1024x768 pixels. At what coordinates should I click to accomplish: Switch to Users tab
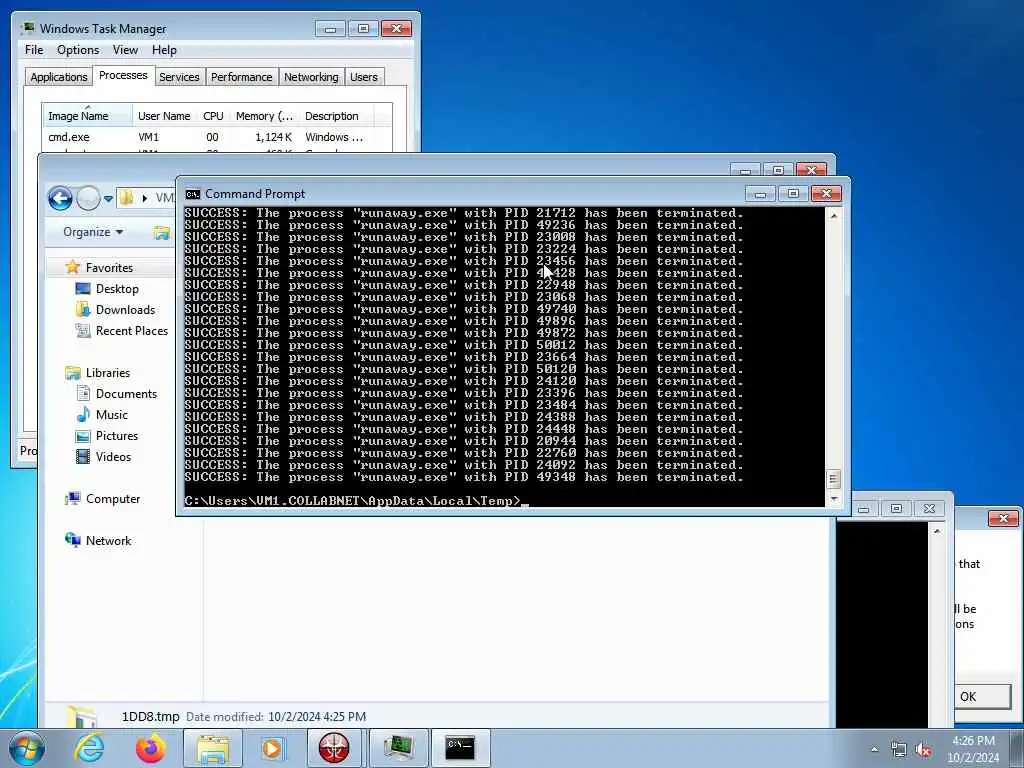tap(364, 77)
